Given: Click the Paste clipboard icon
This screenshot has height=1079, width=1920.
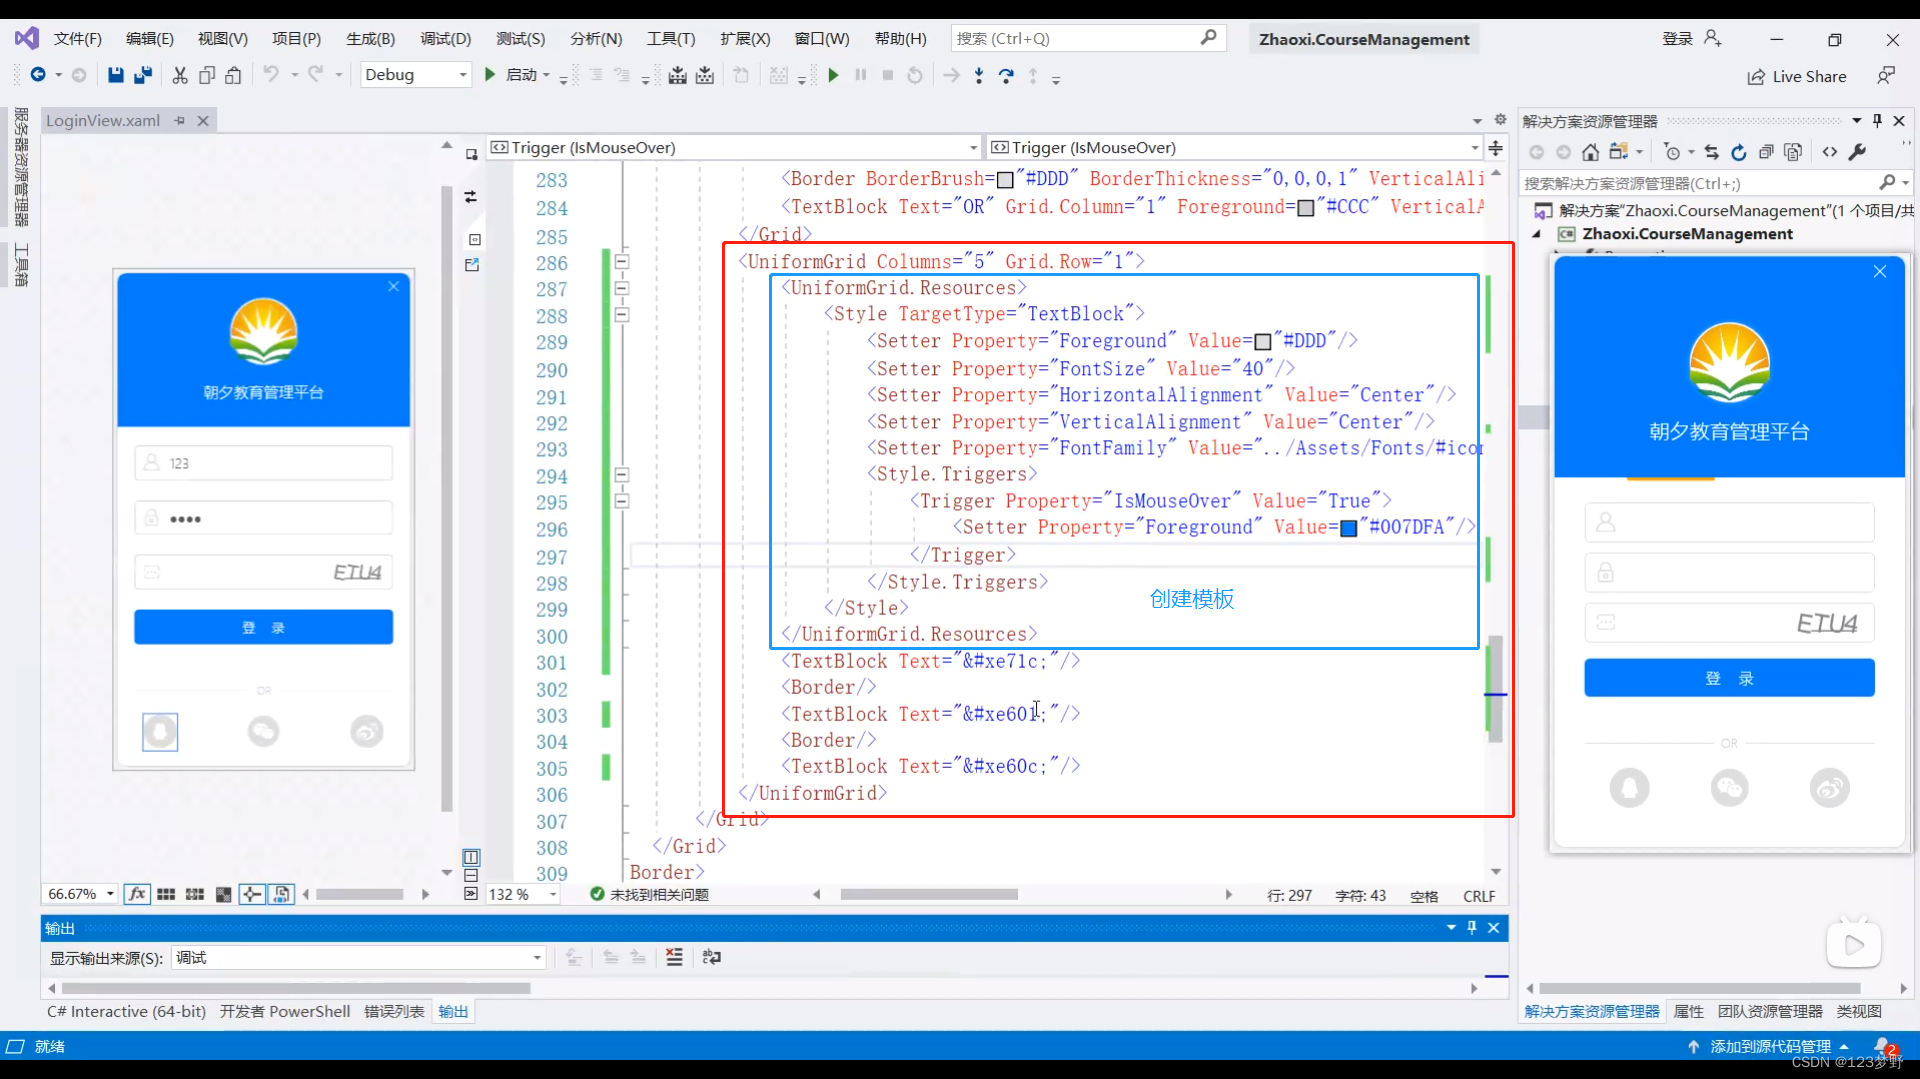Looking at the screenshot, I should pyautogui.click(x=233, y=75).
